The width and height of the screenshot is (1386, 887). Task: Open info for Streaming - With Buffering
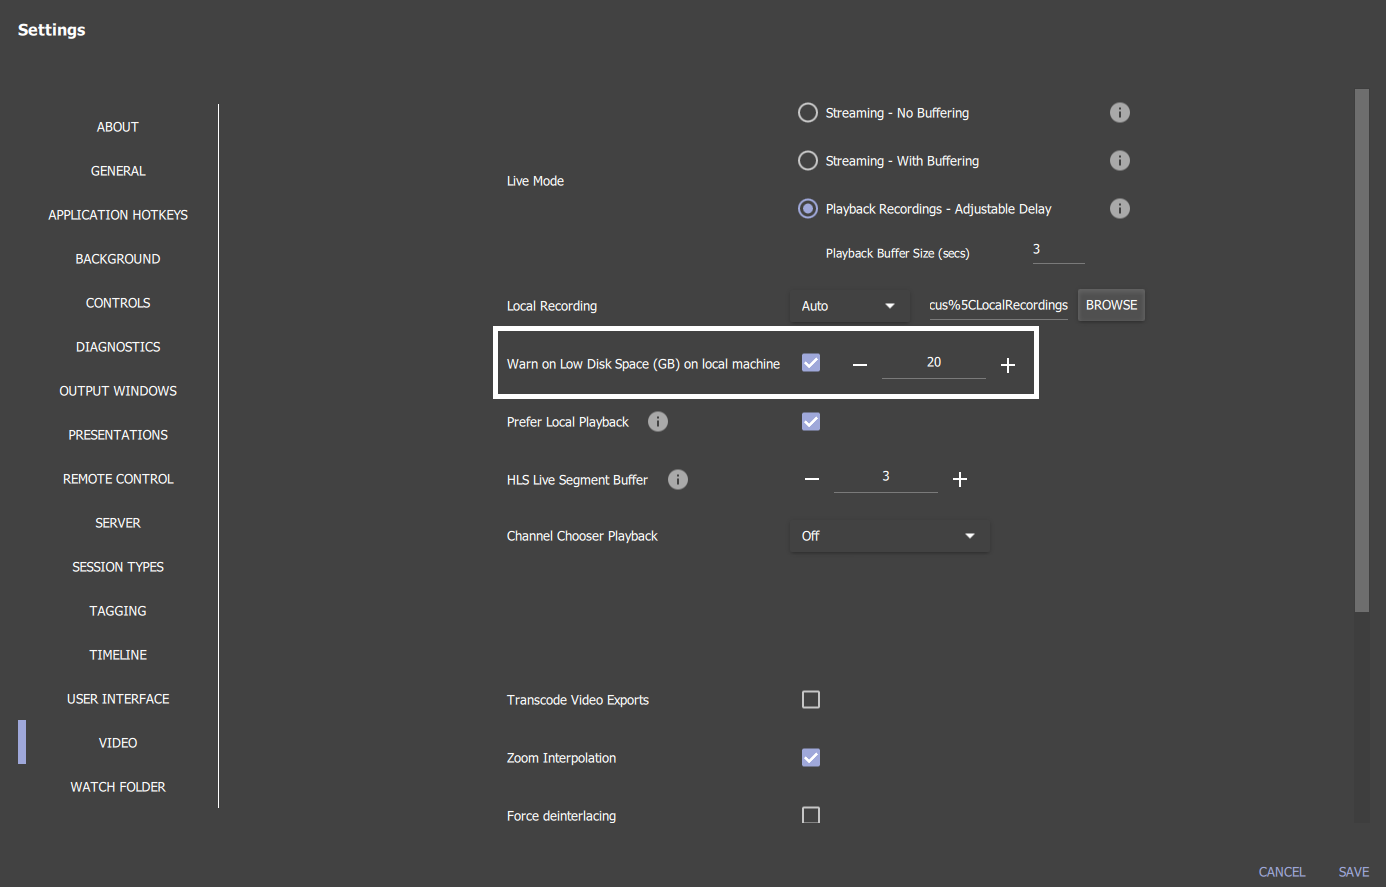coord(1120,161)
